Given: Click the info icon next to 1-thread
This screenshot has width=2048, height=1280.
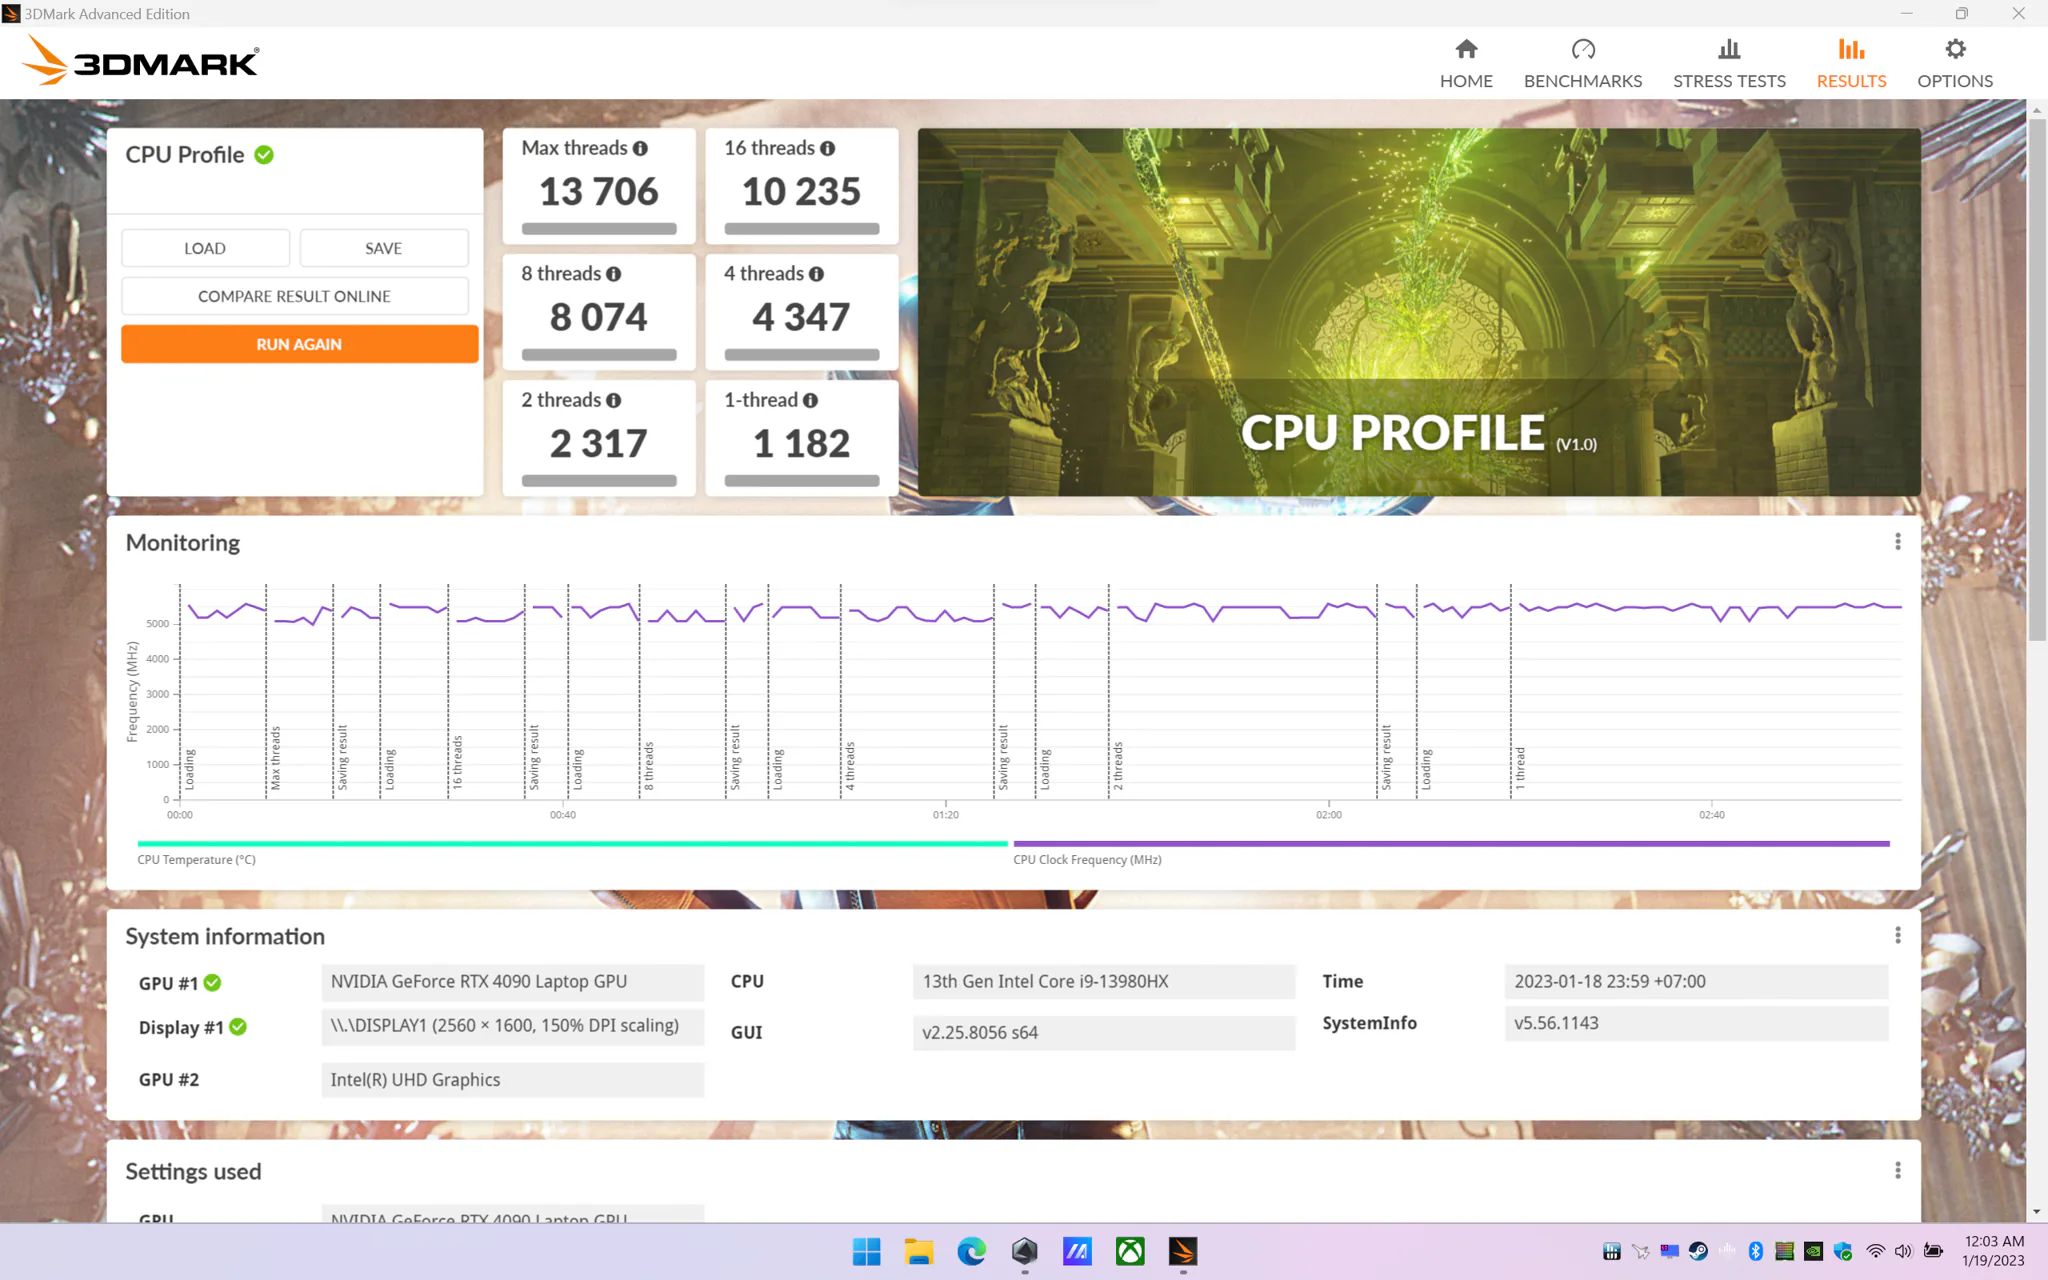Looking at the screenshot, I should click(810, 400).
